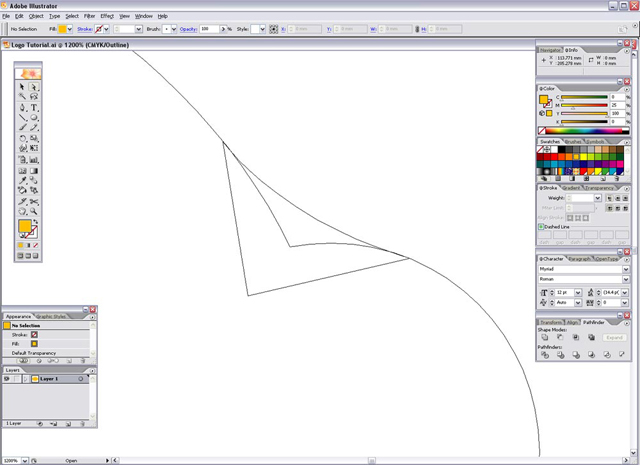Switch to the Gradient panel tab
Image resolution: width=640 pixels, height=465 pixels.
pyautogui.click(x=571, y=188)
